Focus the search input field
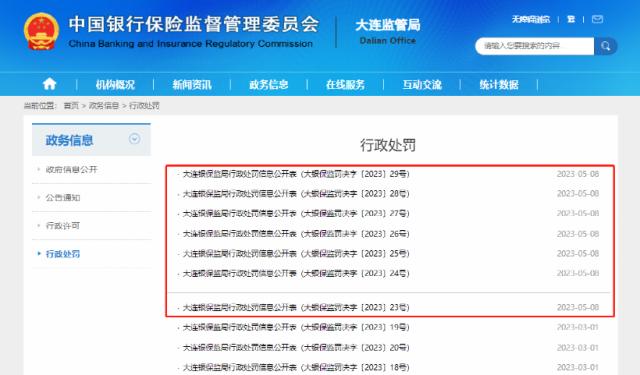 [x=535, y=46]
